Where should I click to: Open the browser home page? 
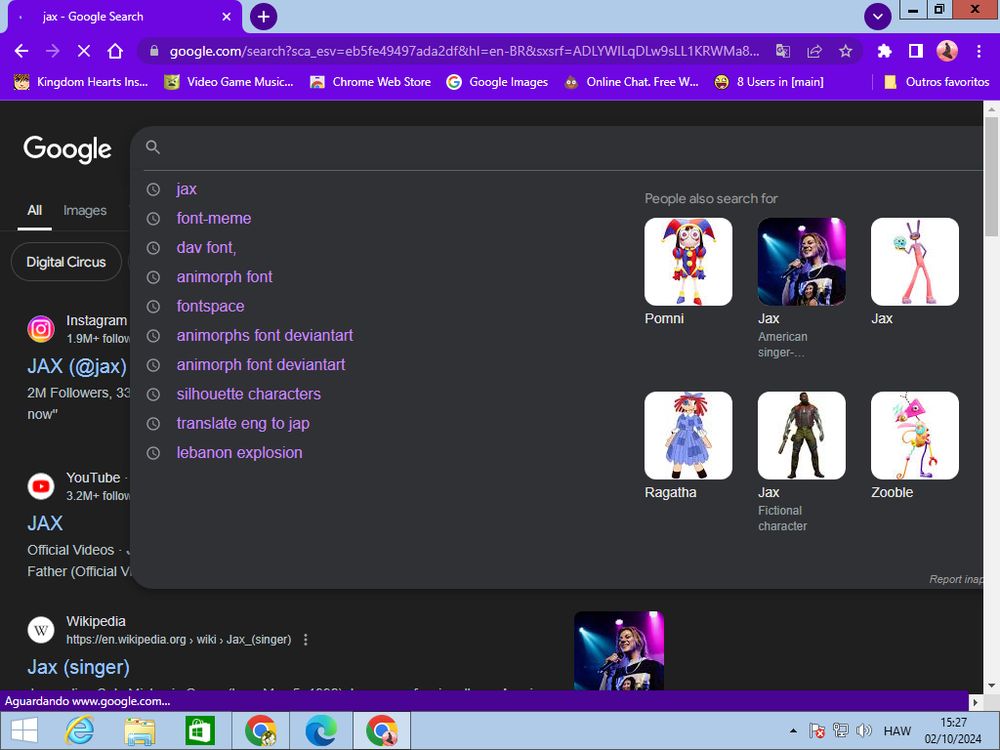[x=115, y=51]
